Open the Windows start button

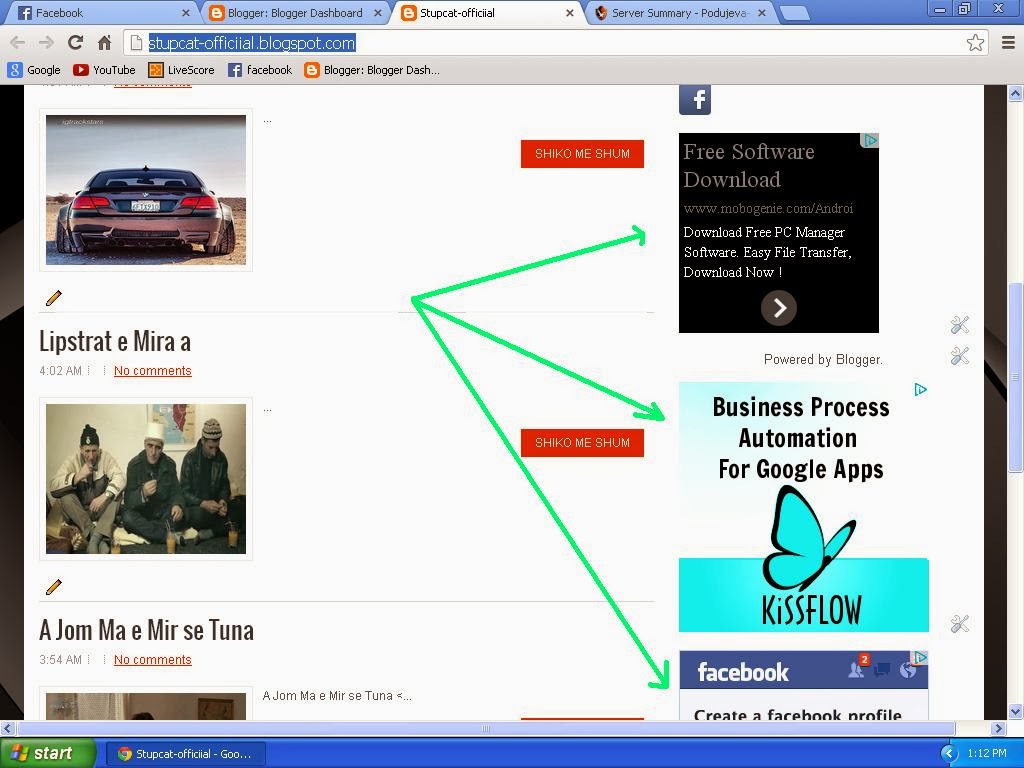[47, 754]
